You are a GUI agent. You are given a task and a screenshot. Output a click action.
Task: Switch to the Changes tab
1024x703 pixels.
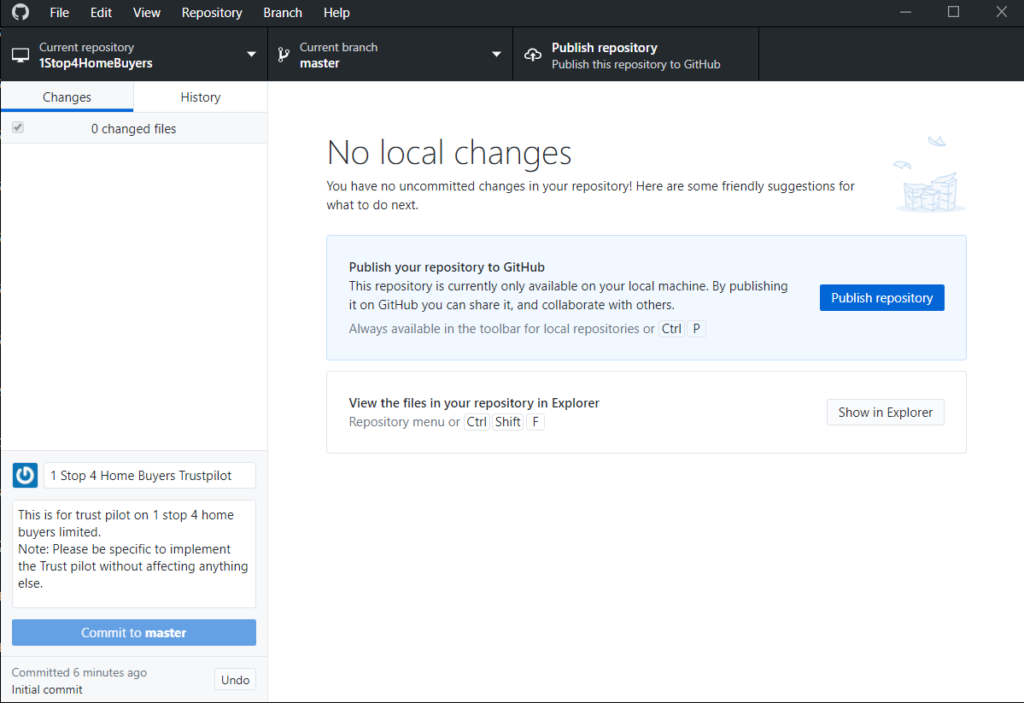67,97
